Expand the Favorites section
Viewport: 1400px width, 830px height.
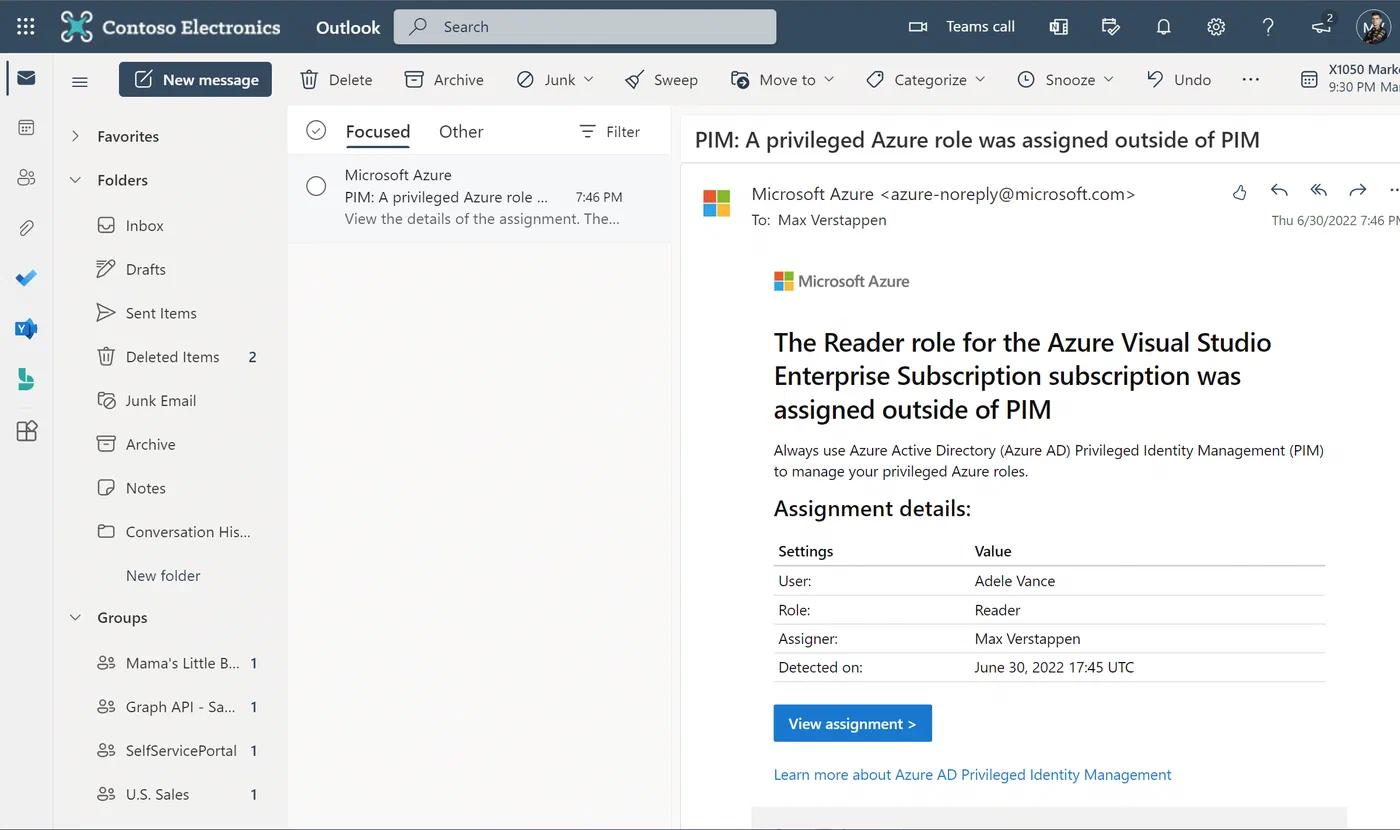click(75, 136)
